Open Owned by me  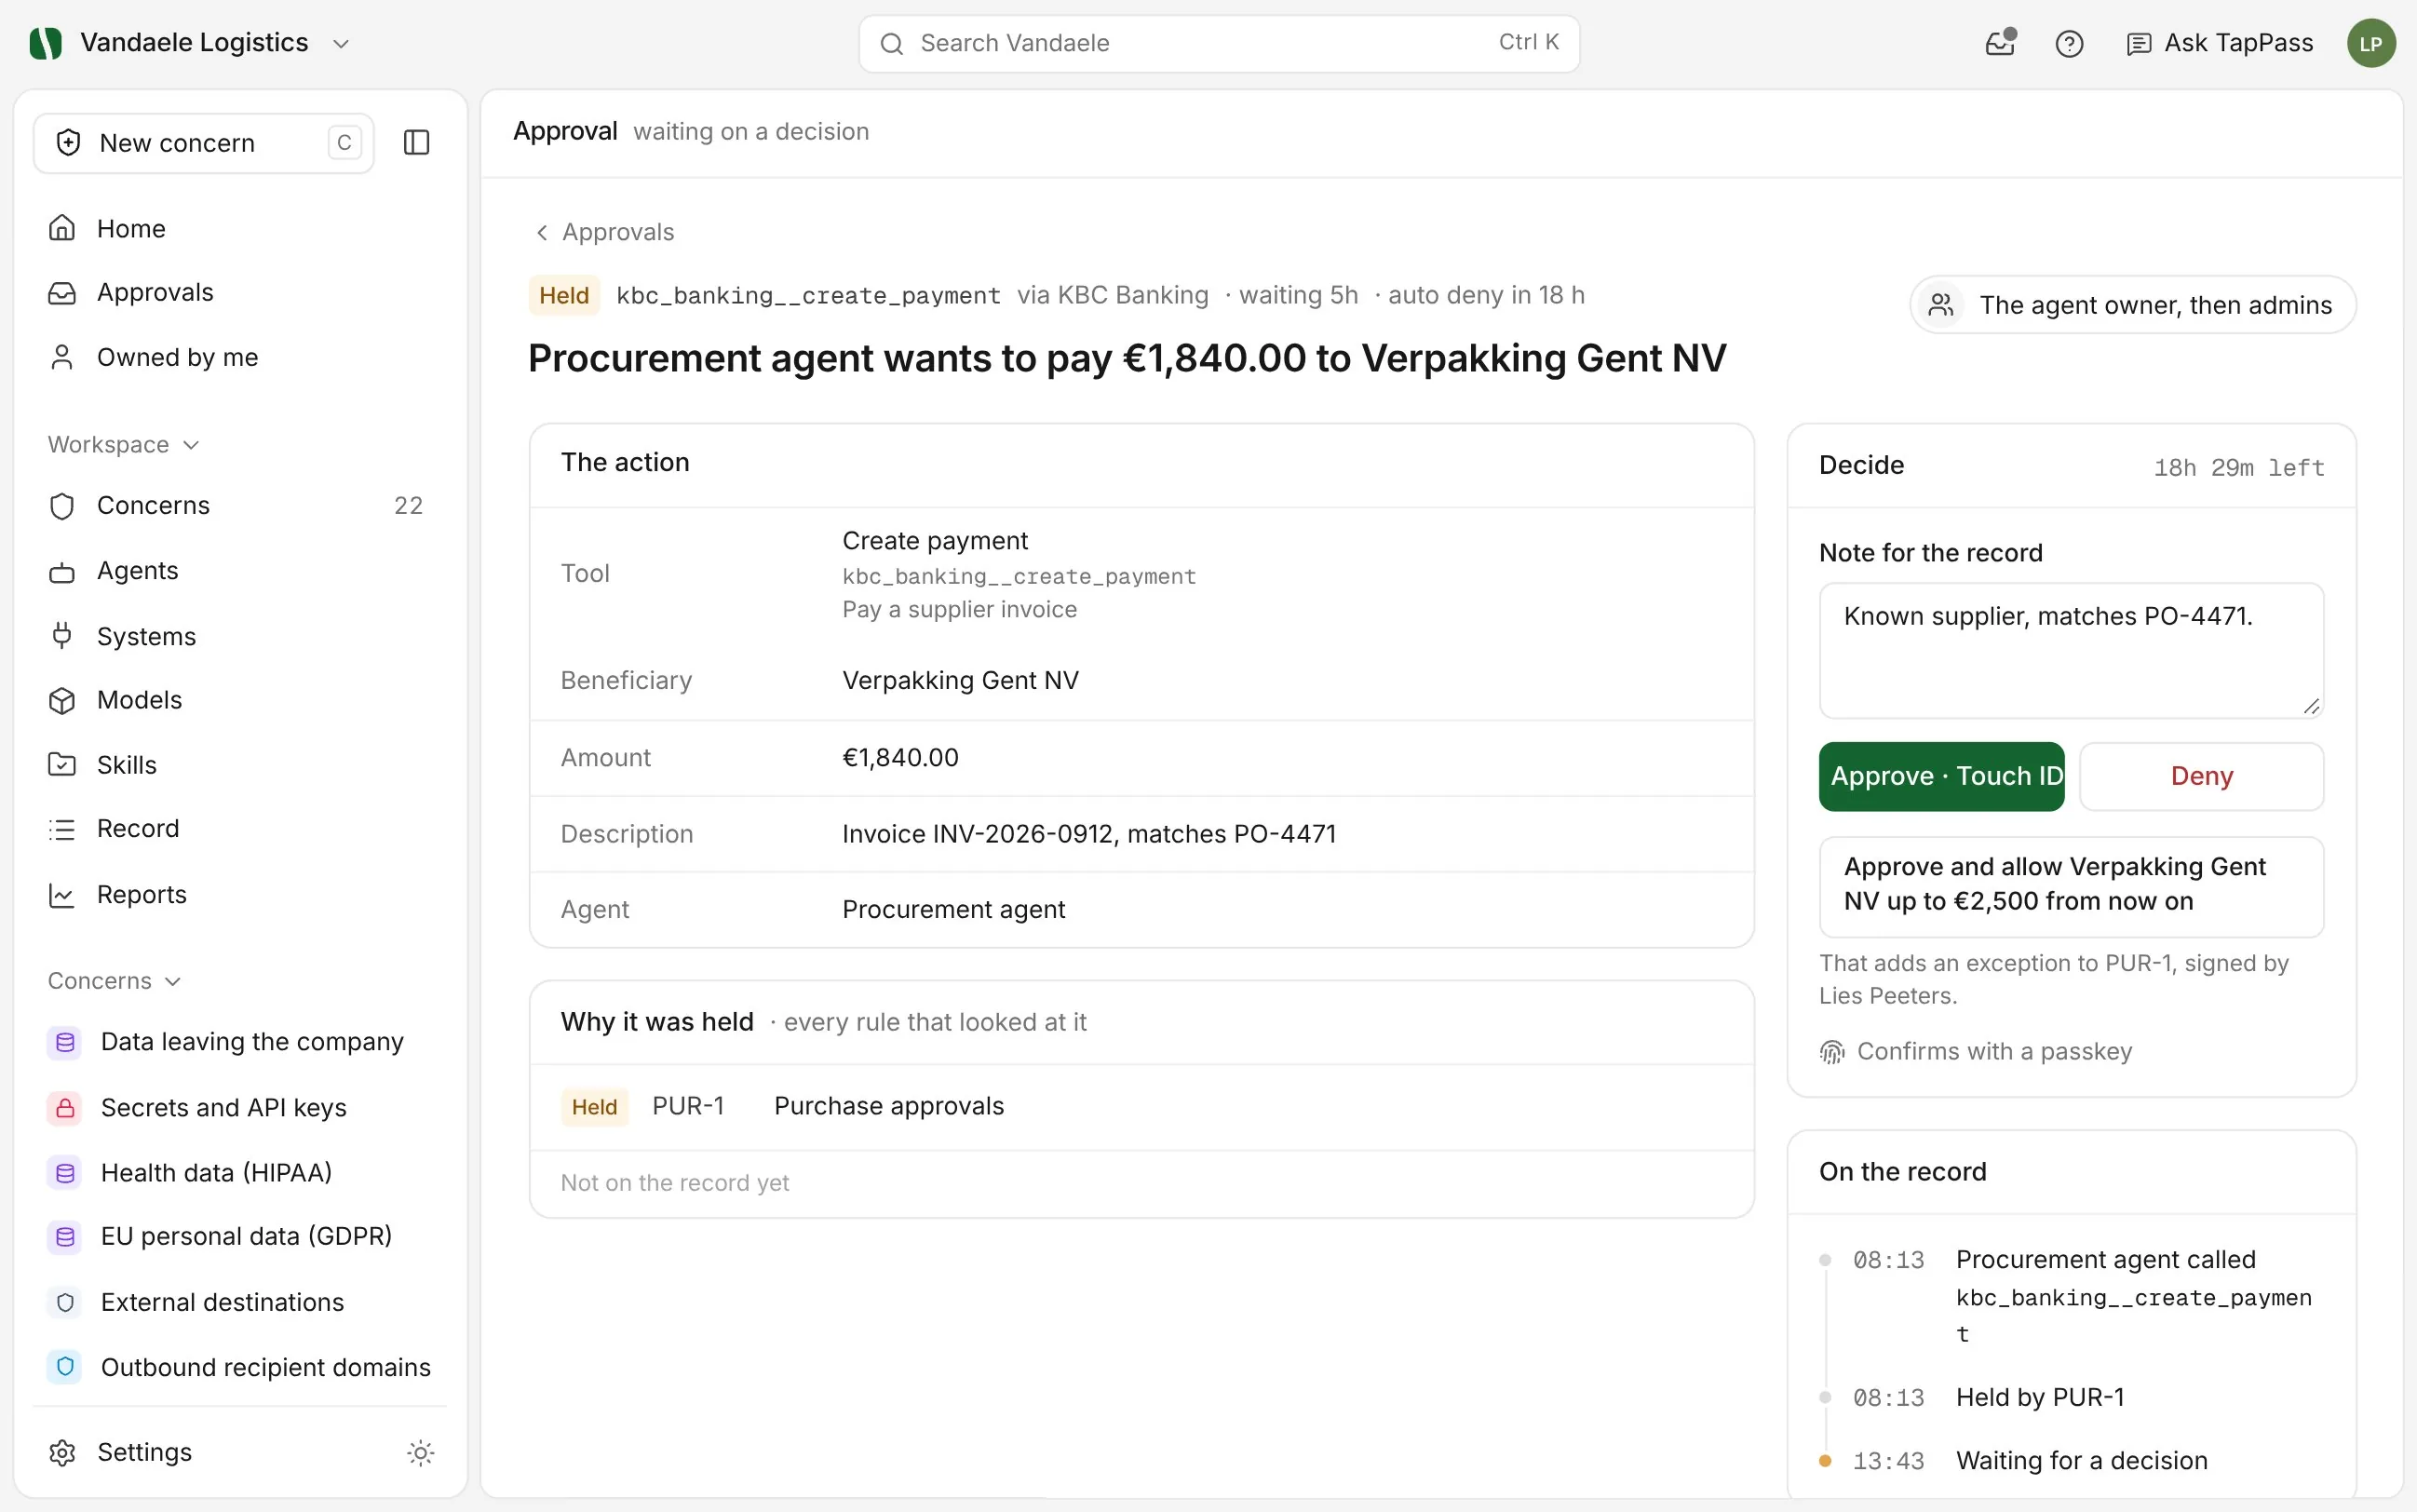[x=239, y=357]
